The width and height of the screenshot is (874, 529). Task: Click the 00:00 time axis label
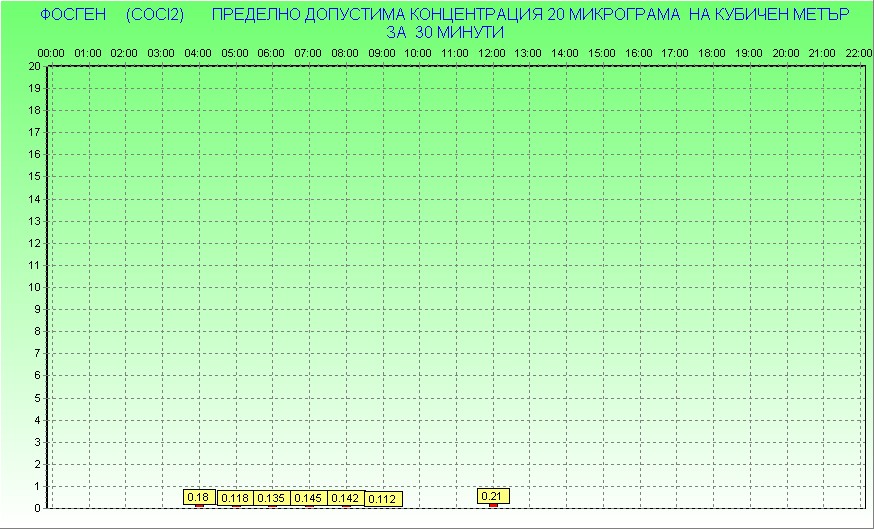(51, 54)
